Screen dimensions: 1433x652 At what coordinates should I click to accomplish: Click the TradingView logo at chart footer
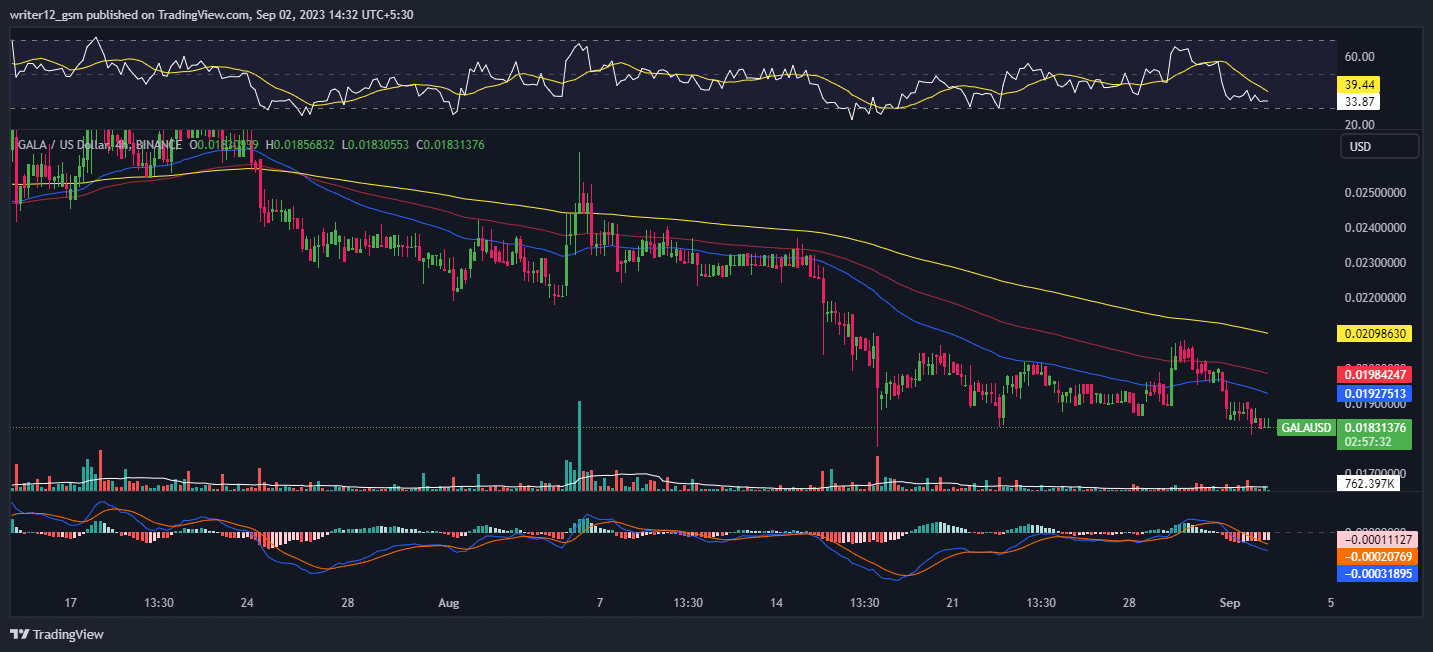coord(57,634)
